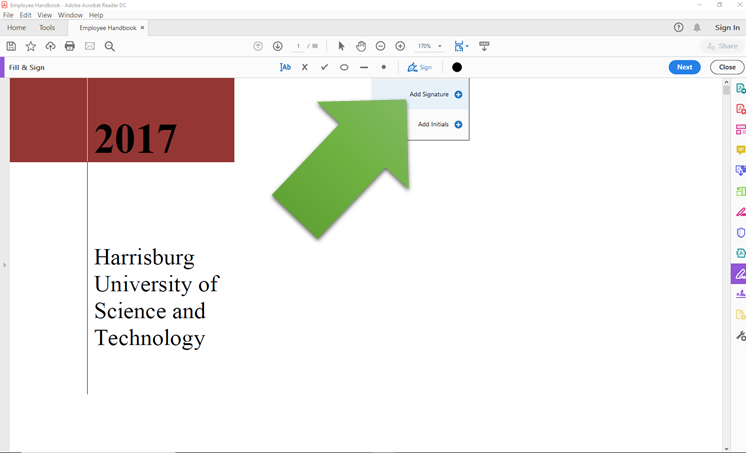Click the Save file icon
746x453 pixels.
pyautogui.click(x=11, y=46)
